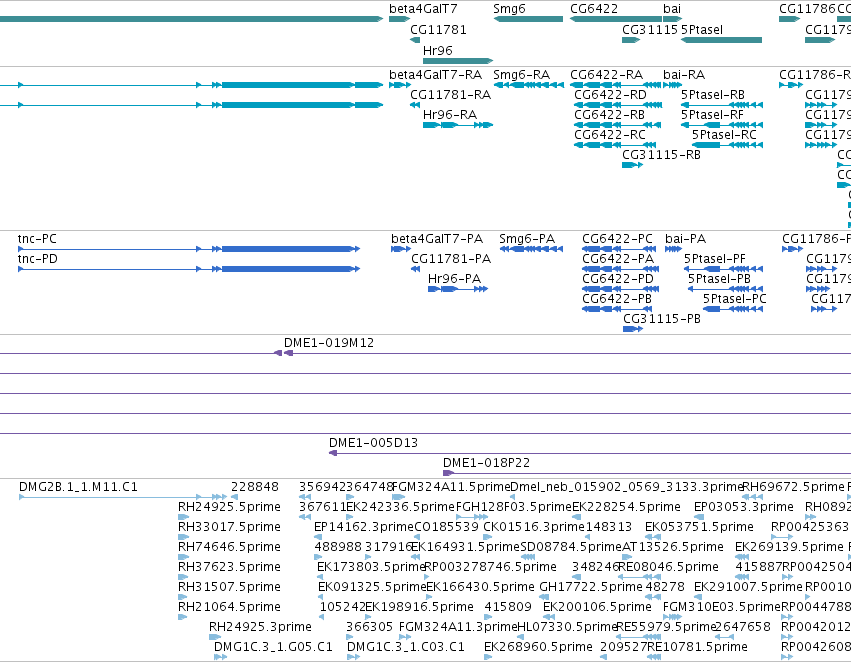This screenshot has width=851, height=662.
Task: Select the DMG1C.3_1.C03.C1 EST label
Action: click(406, 647)
